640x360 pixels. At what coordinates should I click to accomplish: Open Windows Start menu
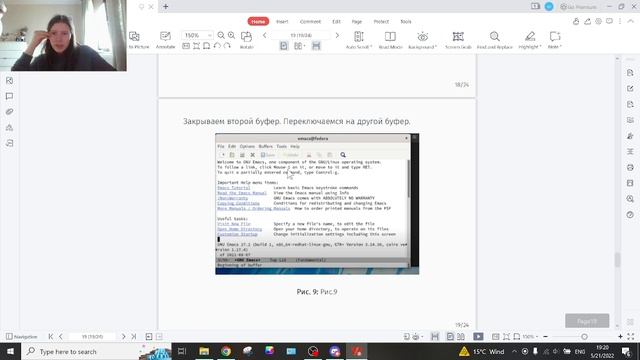point(10,351)
